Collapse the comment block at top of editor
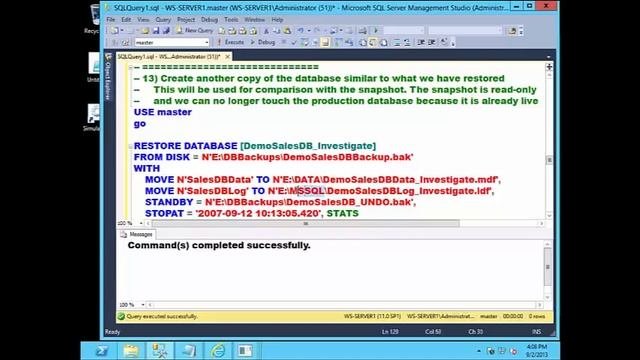Image resolution: width=640 pixels, height=360 pixels. coord(130,67)
